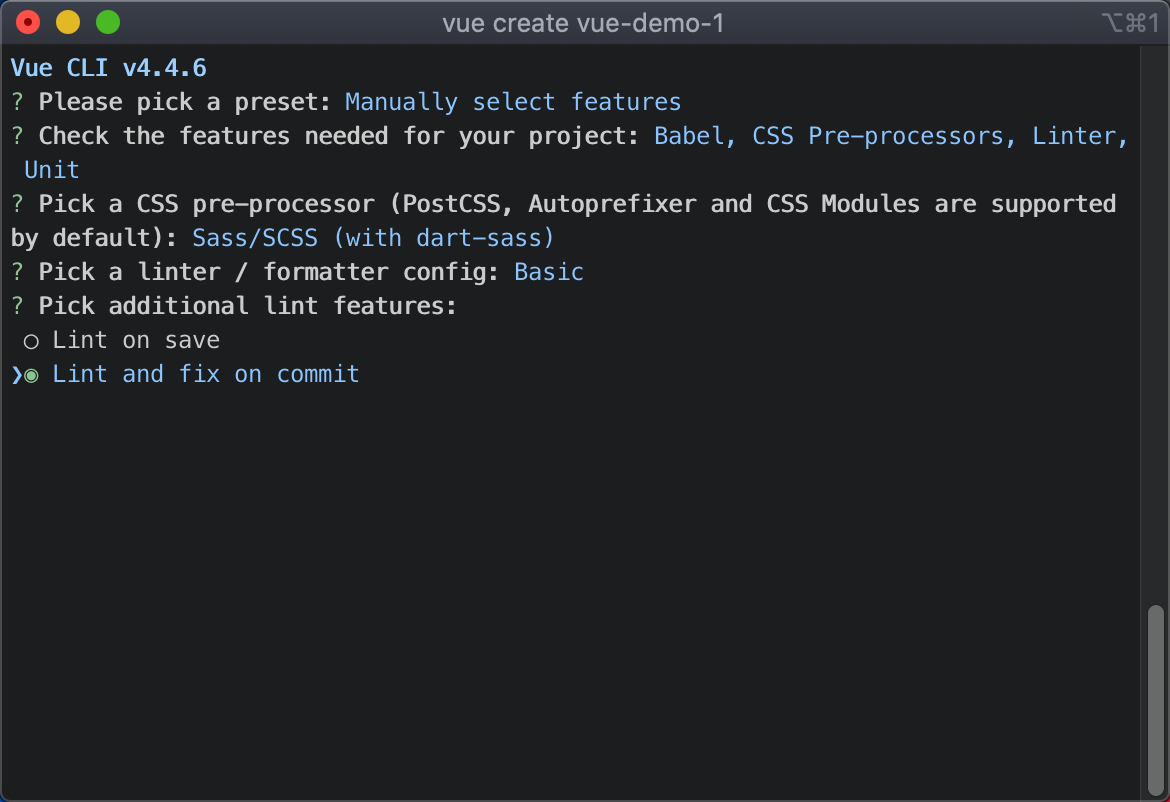
Task: Click the 'Babel,' feature text
Action: (x=695, y=136)
